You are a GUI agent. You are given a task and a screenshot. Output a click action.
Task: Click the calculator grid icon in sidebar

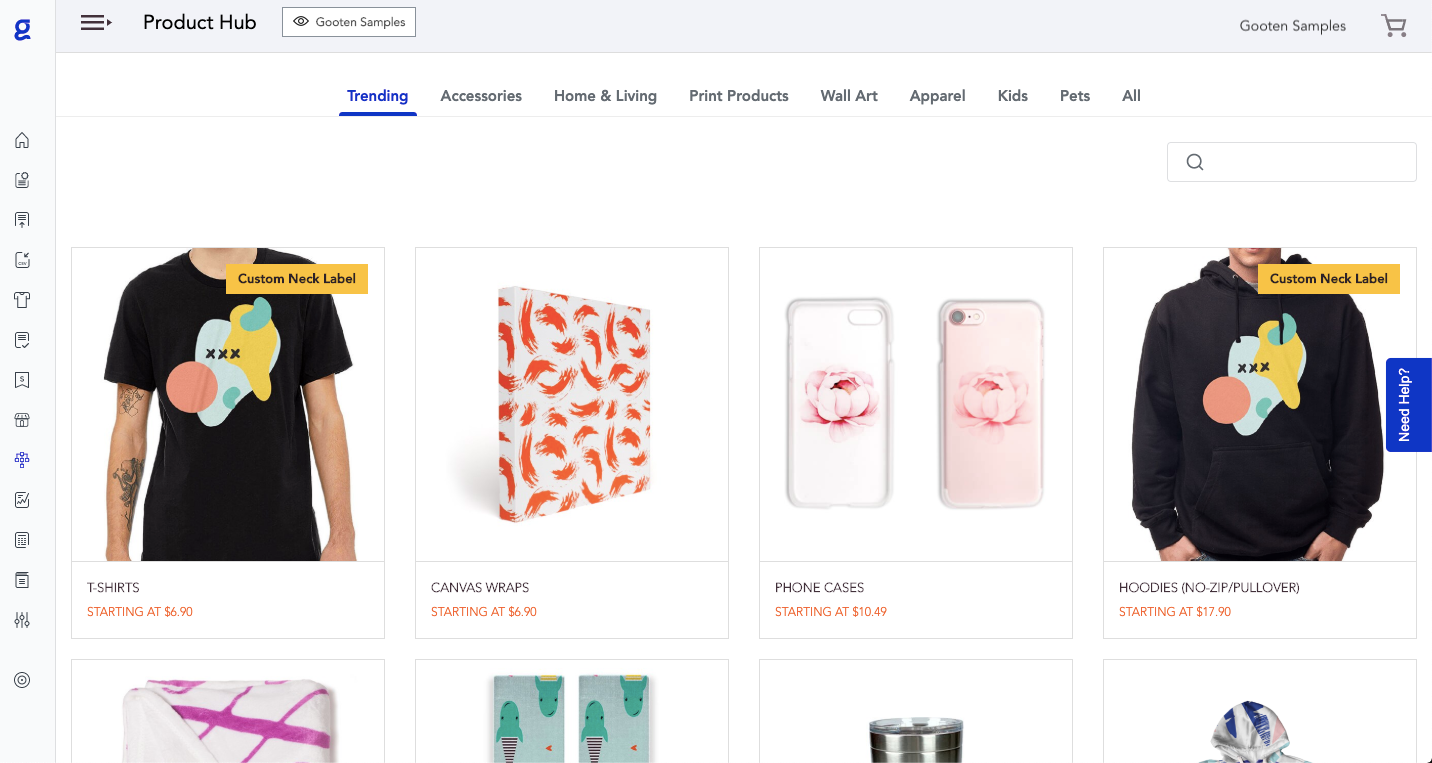22,540
